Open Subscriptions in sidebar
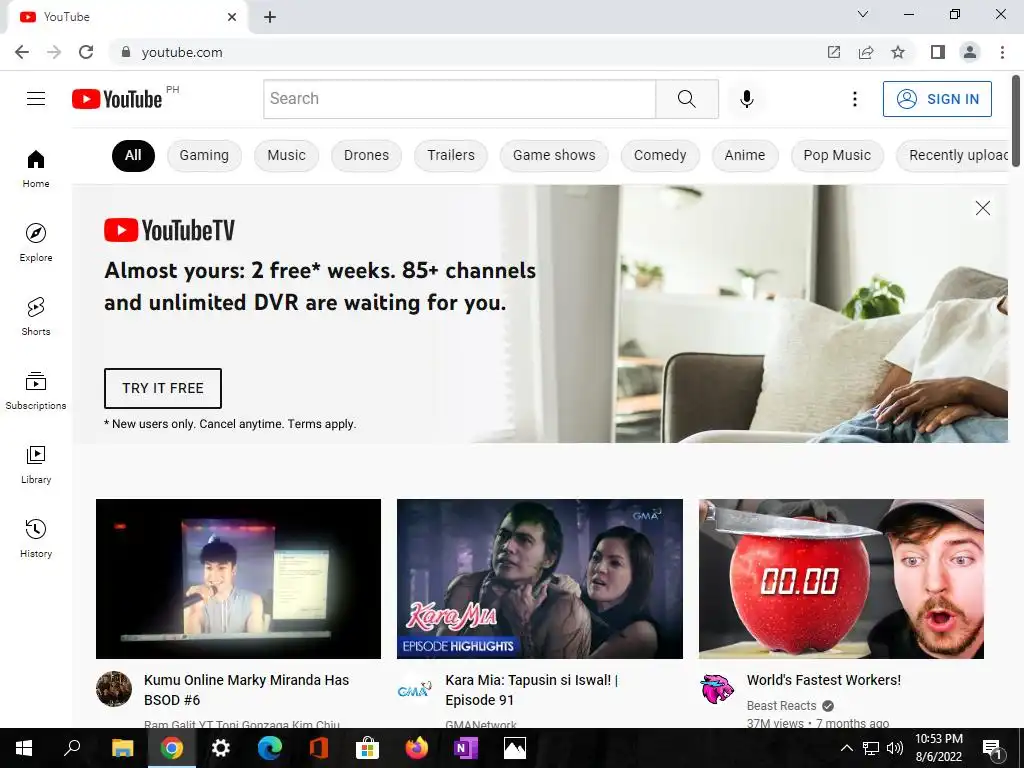Screen dimensions: 1024x768 [x=36, y=390]
